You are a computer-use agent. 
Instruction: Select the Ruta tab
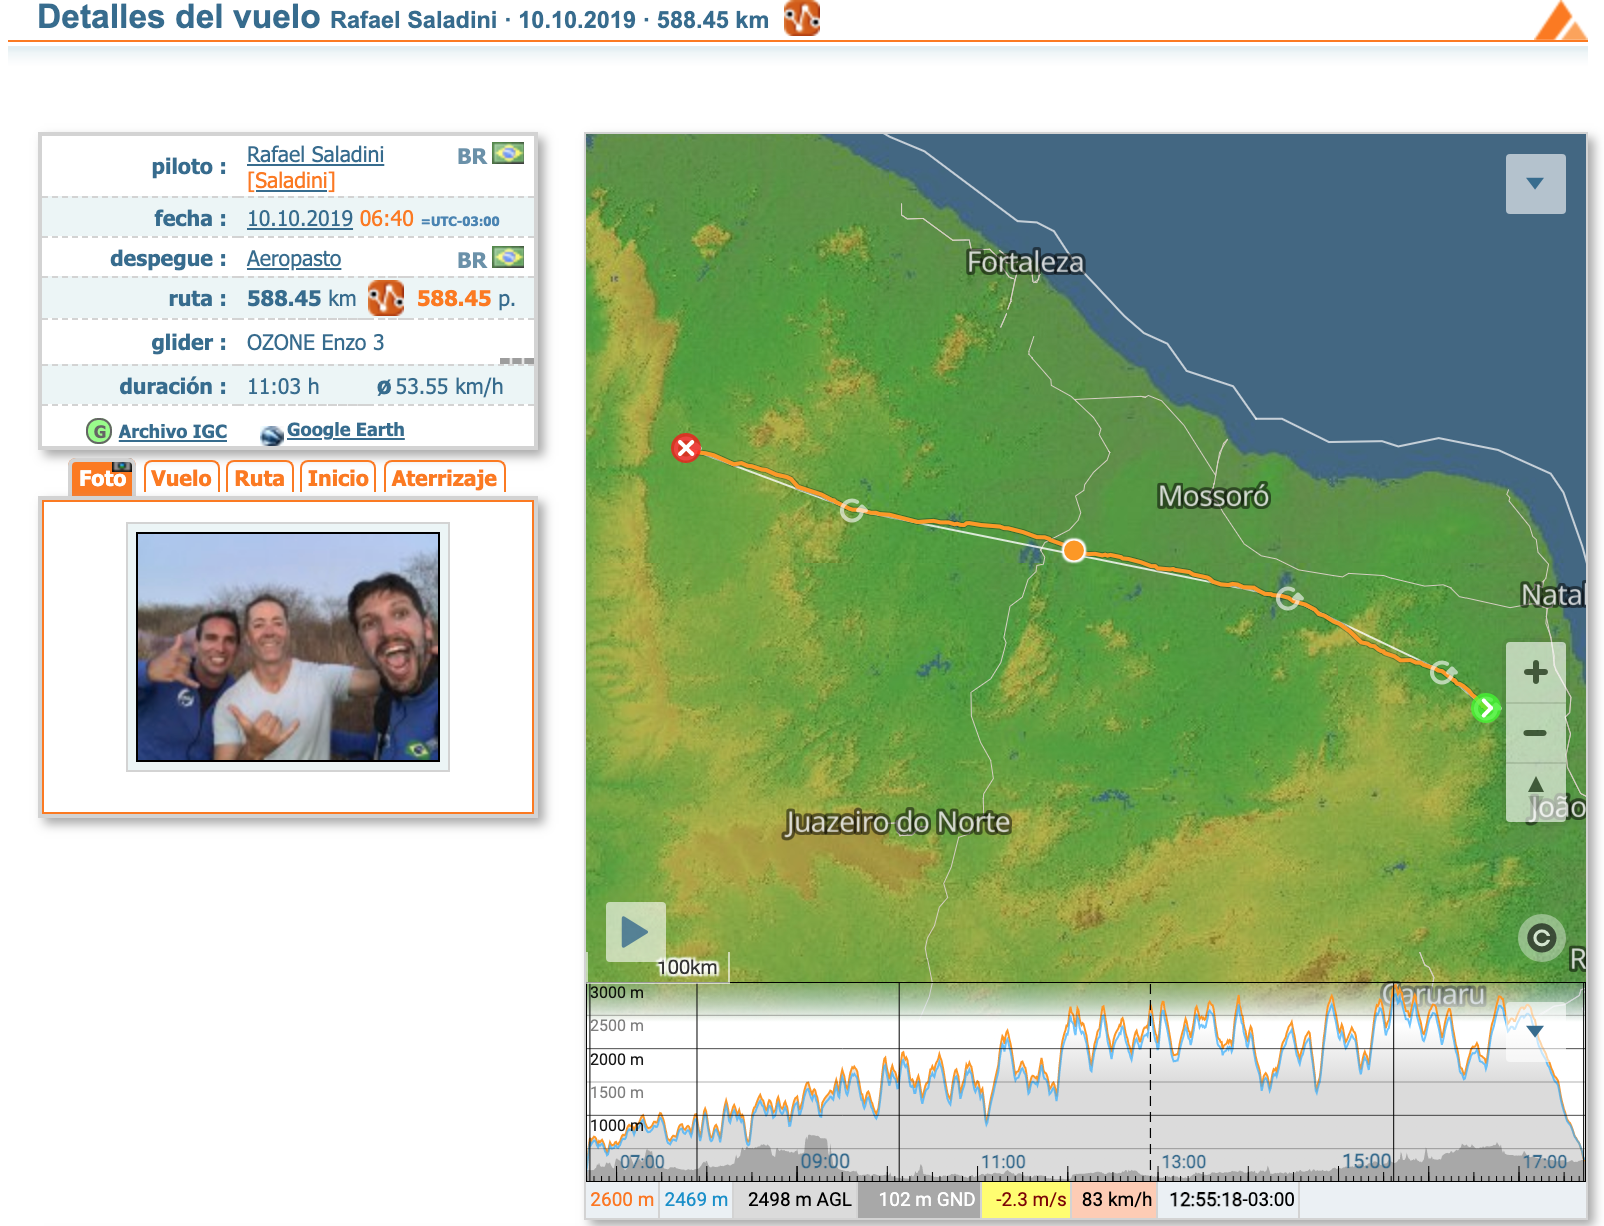click(259, 478)
